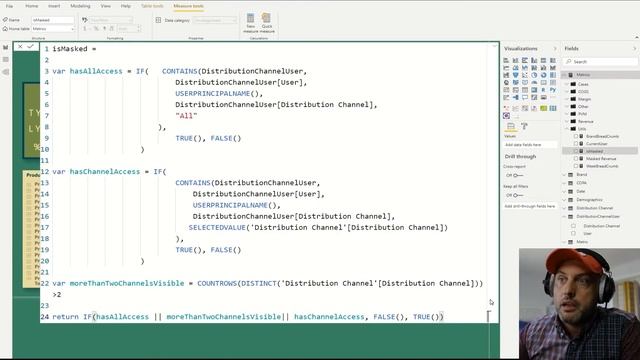Image resolution: width=640 pixels, height=360 pixels.
Task: Check the BrandBreadCrumb measure checkbox
Action: [576, 136]
